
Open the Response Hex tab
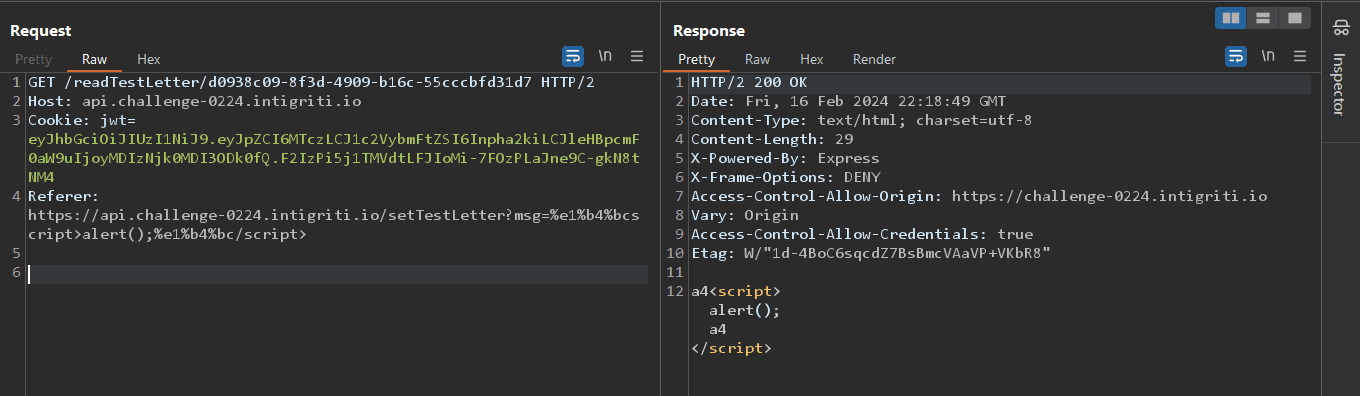point(811,59)
